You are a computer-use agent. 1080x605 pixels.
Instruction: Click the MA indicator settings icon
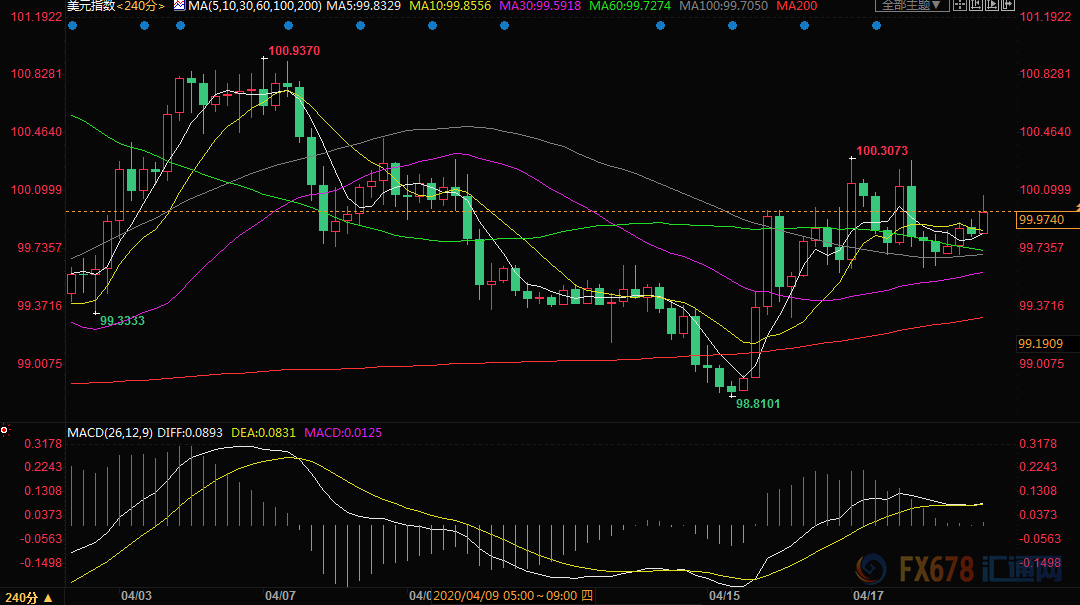coord(180,6)
